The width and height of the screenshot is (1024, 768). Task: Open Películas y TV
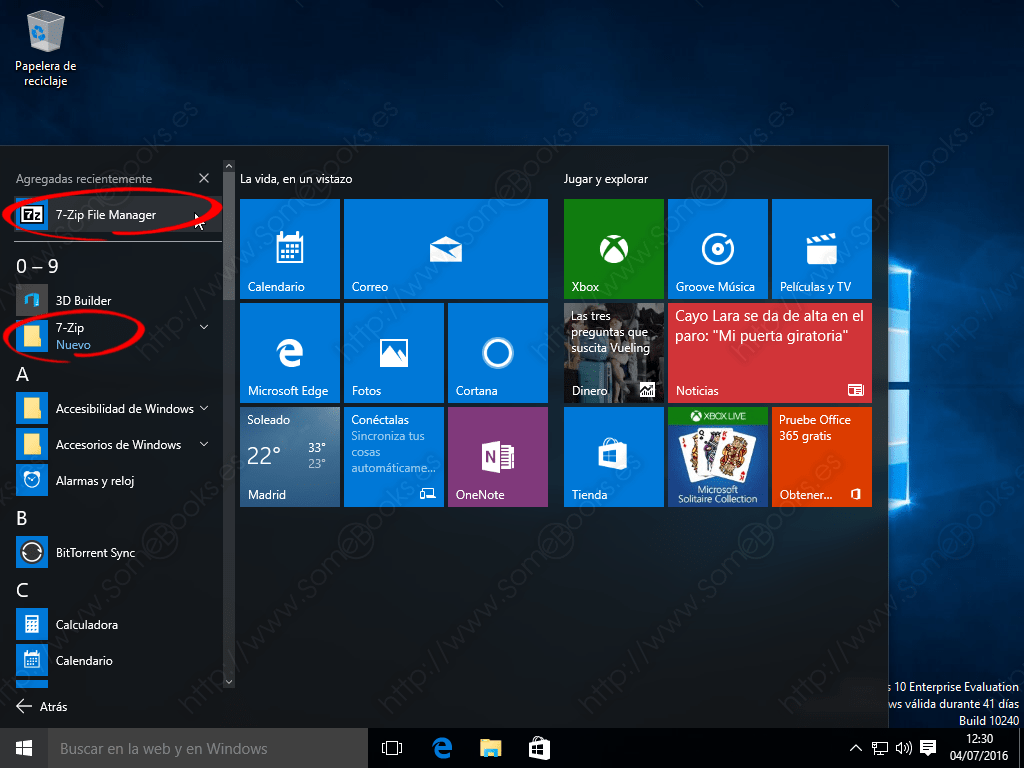821,249
